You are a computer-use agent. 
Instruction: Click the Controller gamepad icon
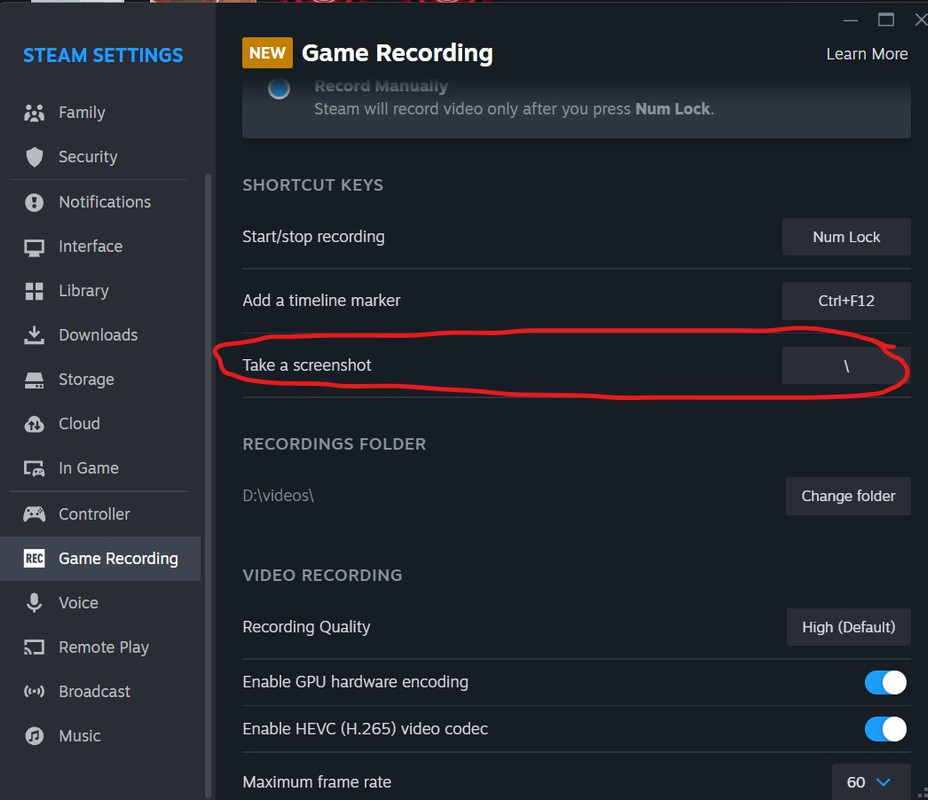34,514
